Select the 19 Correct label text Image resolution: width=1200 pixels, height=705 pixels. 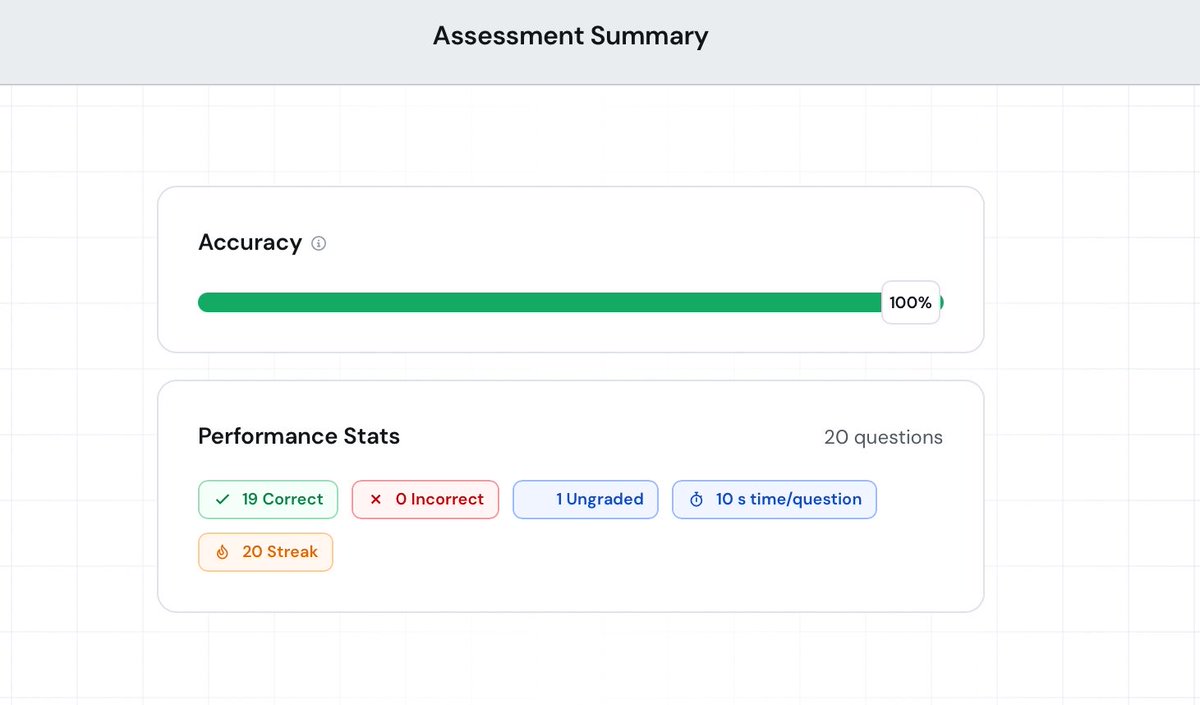tap(283, 499)
